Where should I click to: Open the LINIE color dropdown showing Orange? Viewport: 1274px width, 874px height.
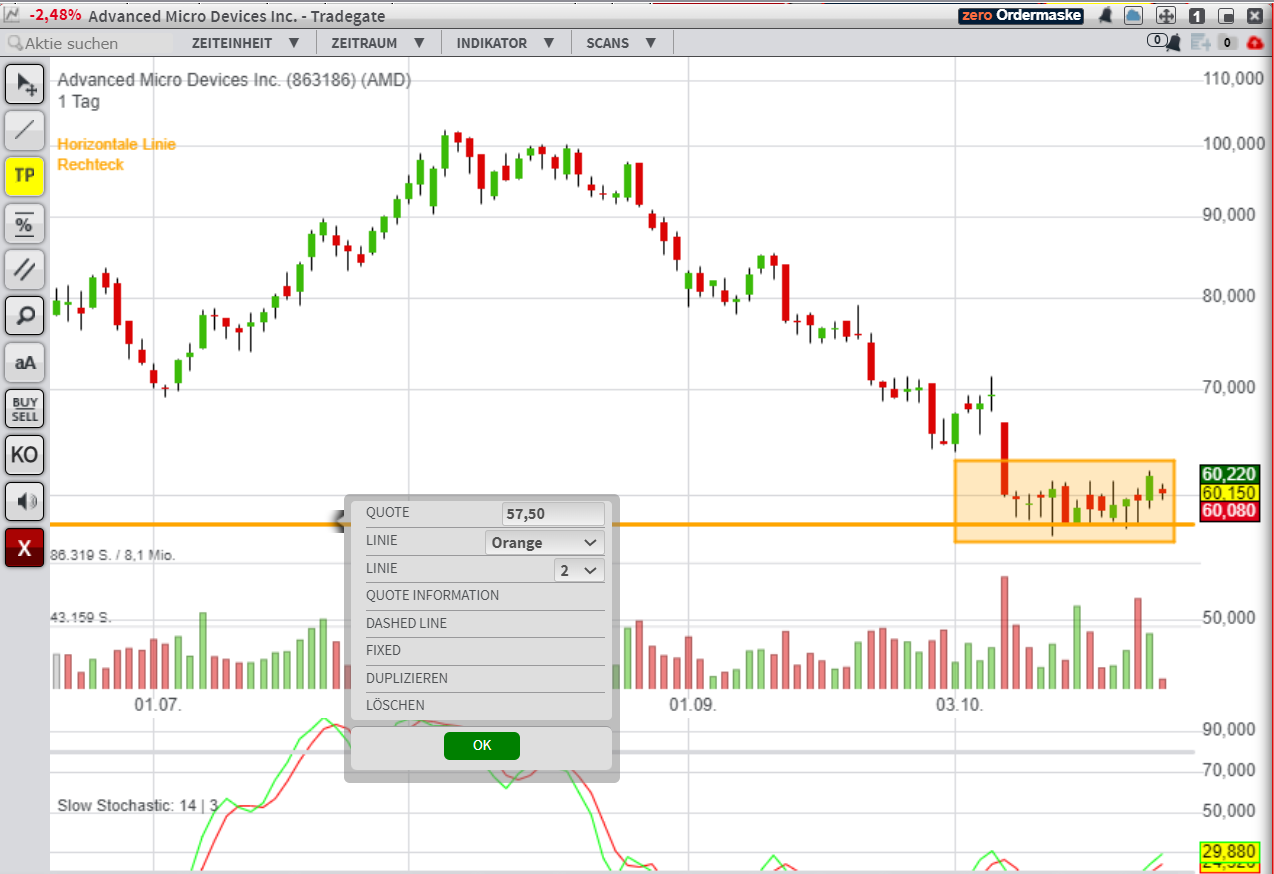coord(544,542)
